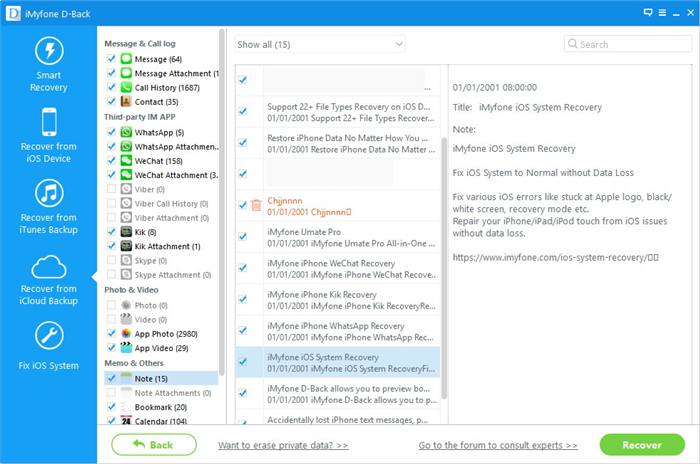This screenshot has height=464, width=700.
Task: Click the imyfone.com ios-system-recovery URL text
Action: coord(555,257)
